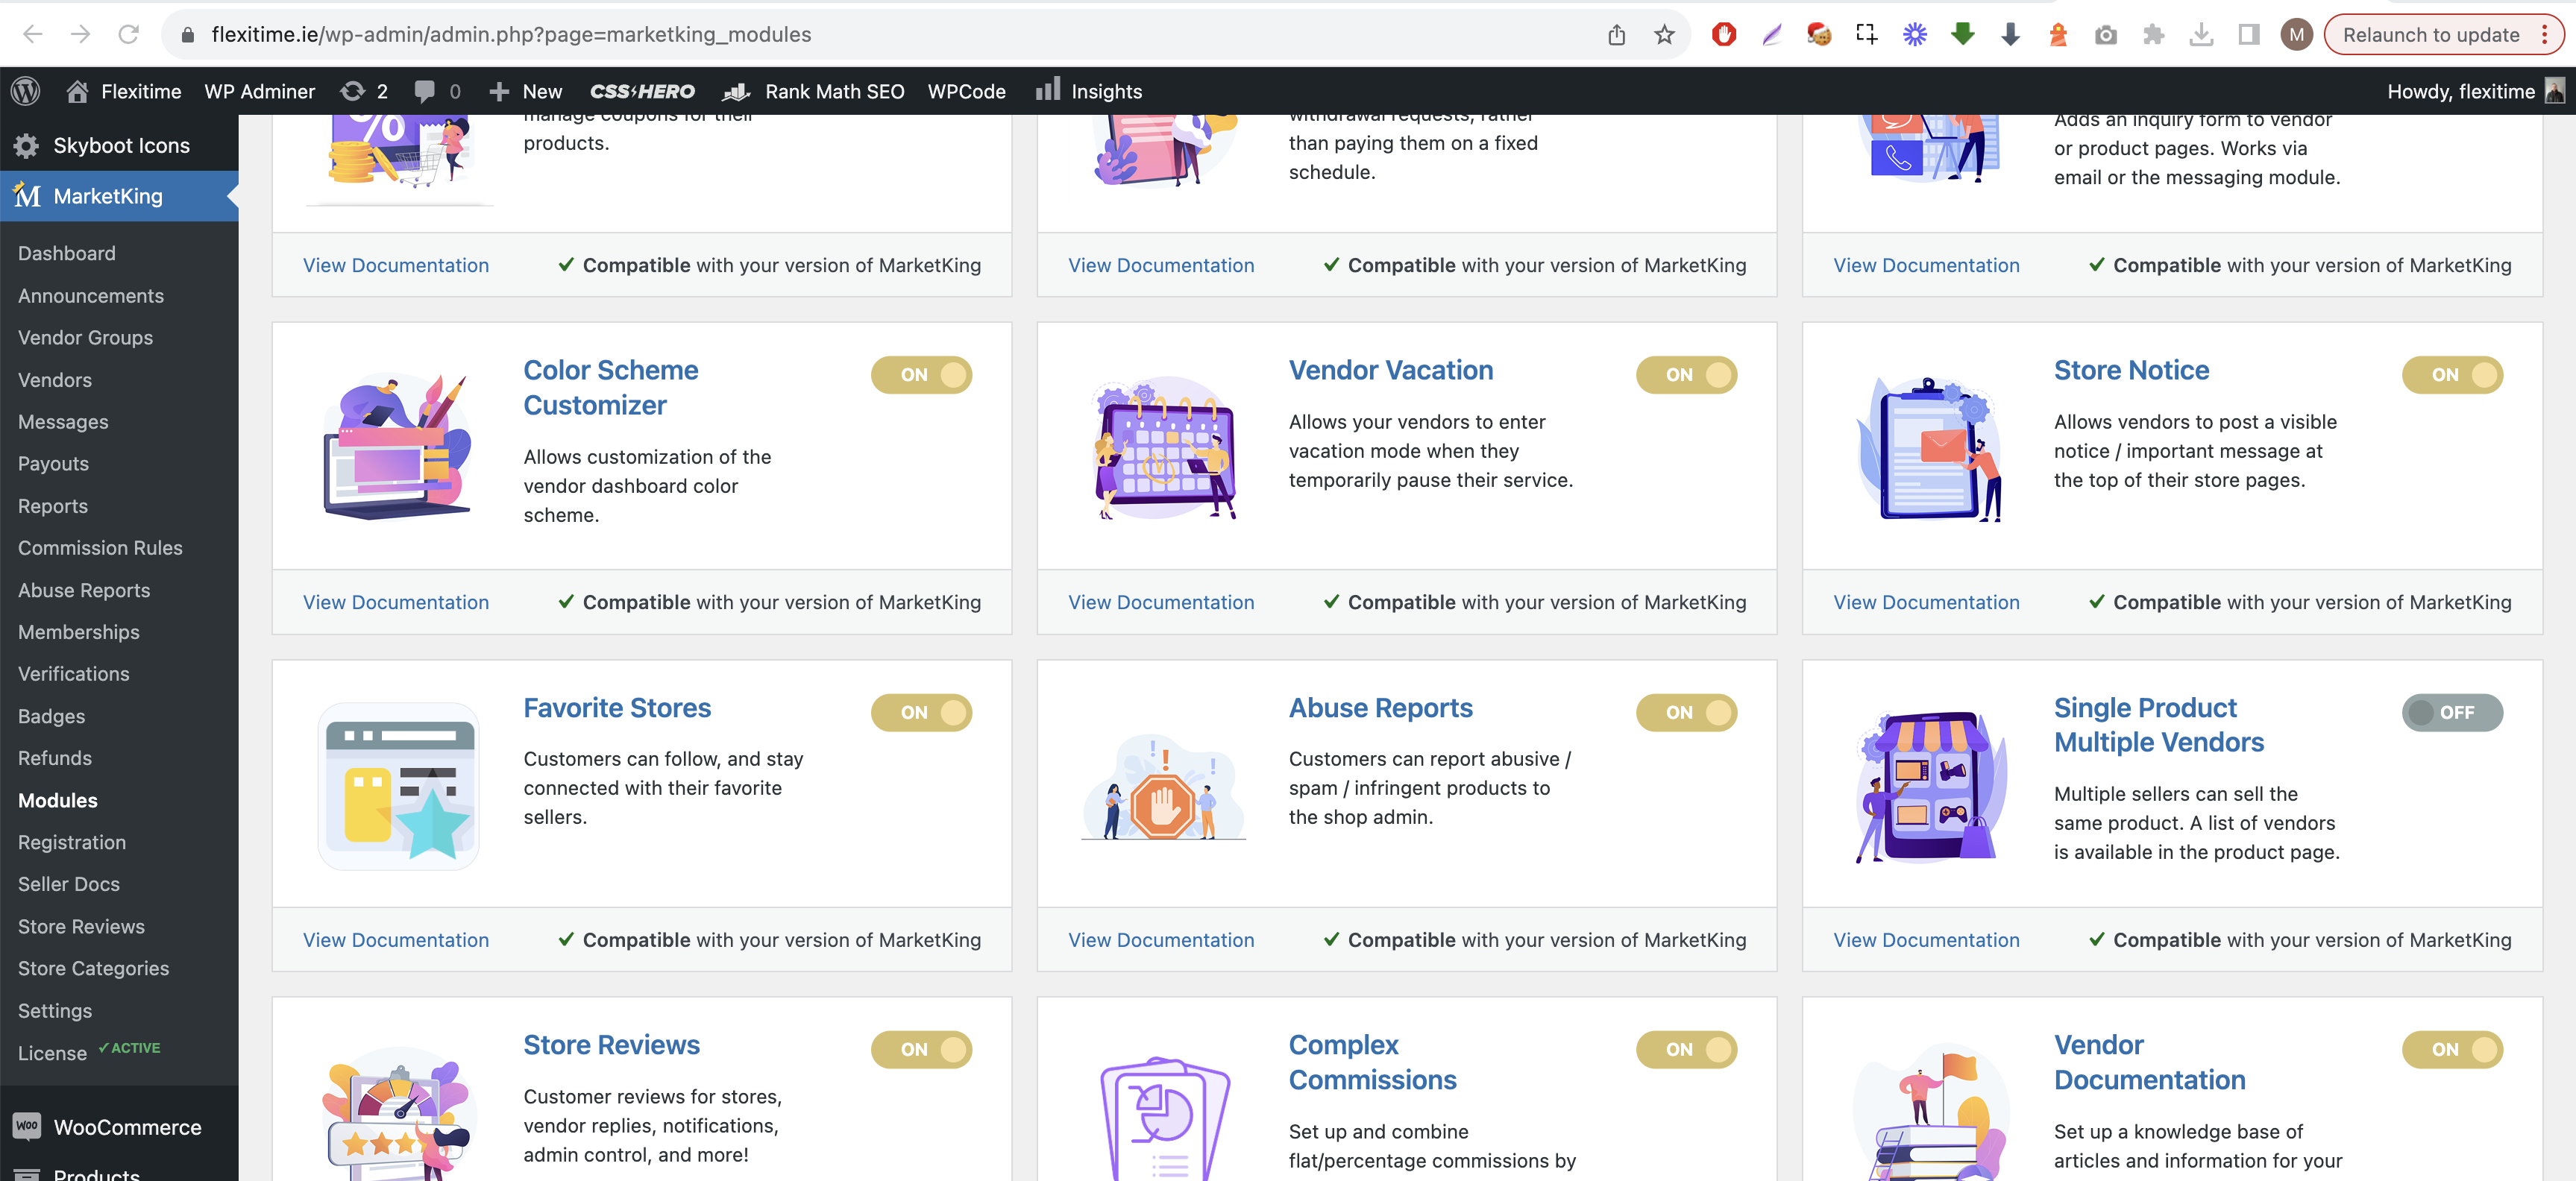Image resolution: width=2576 pixels, height=1181 pixels.
Task: Bookmark page with star icon
Action: tap(1664, 35)
